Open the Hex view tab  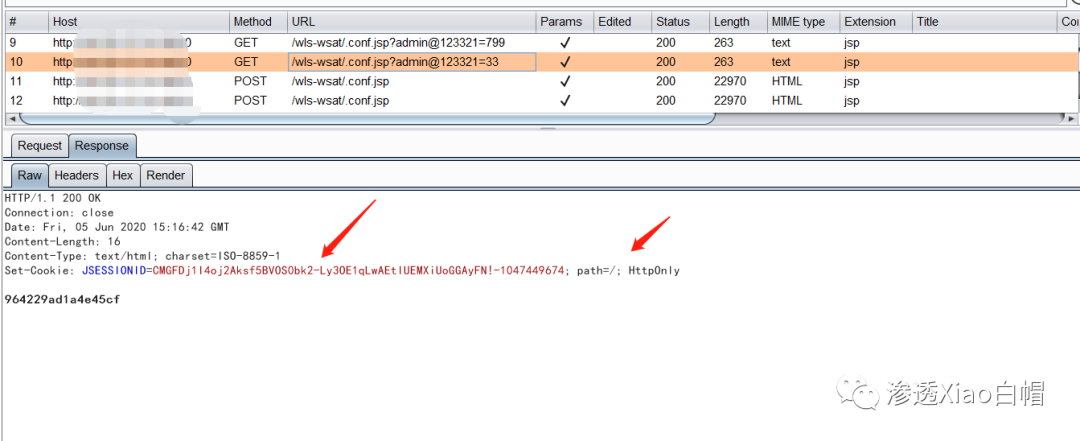click(x=123, y=176)
